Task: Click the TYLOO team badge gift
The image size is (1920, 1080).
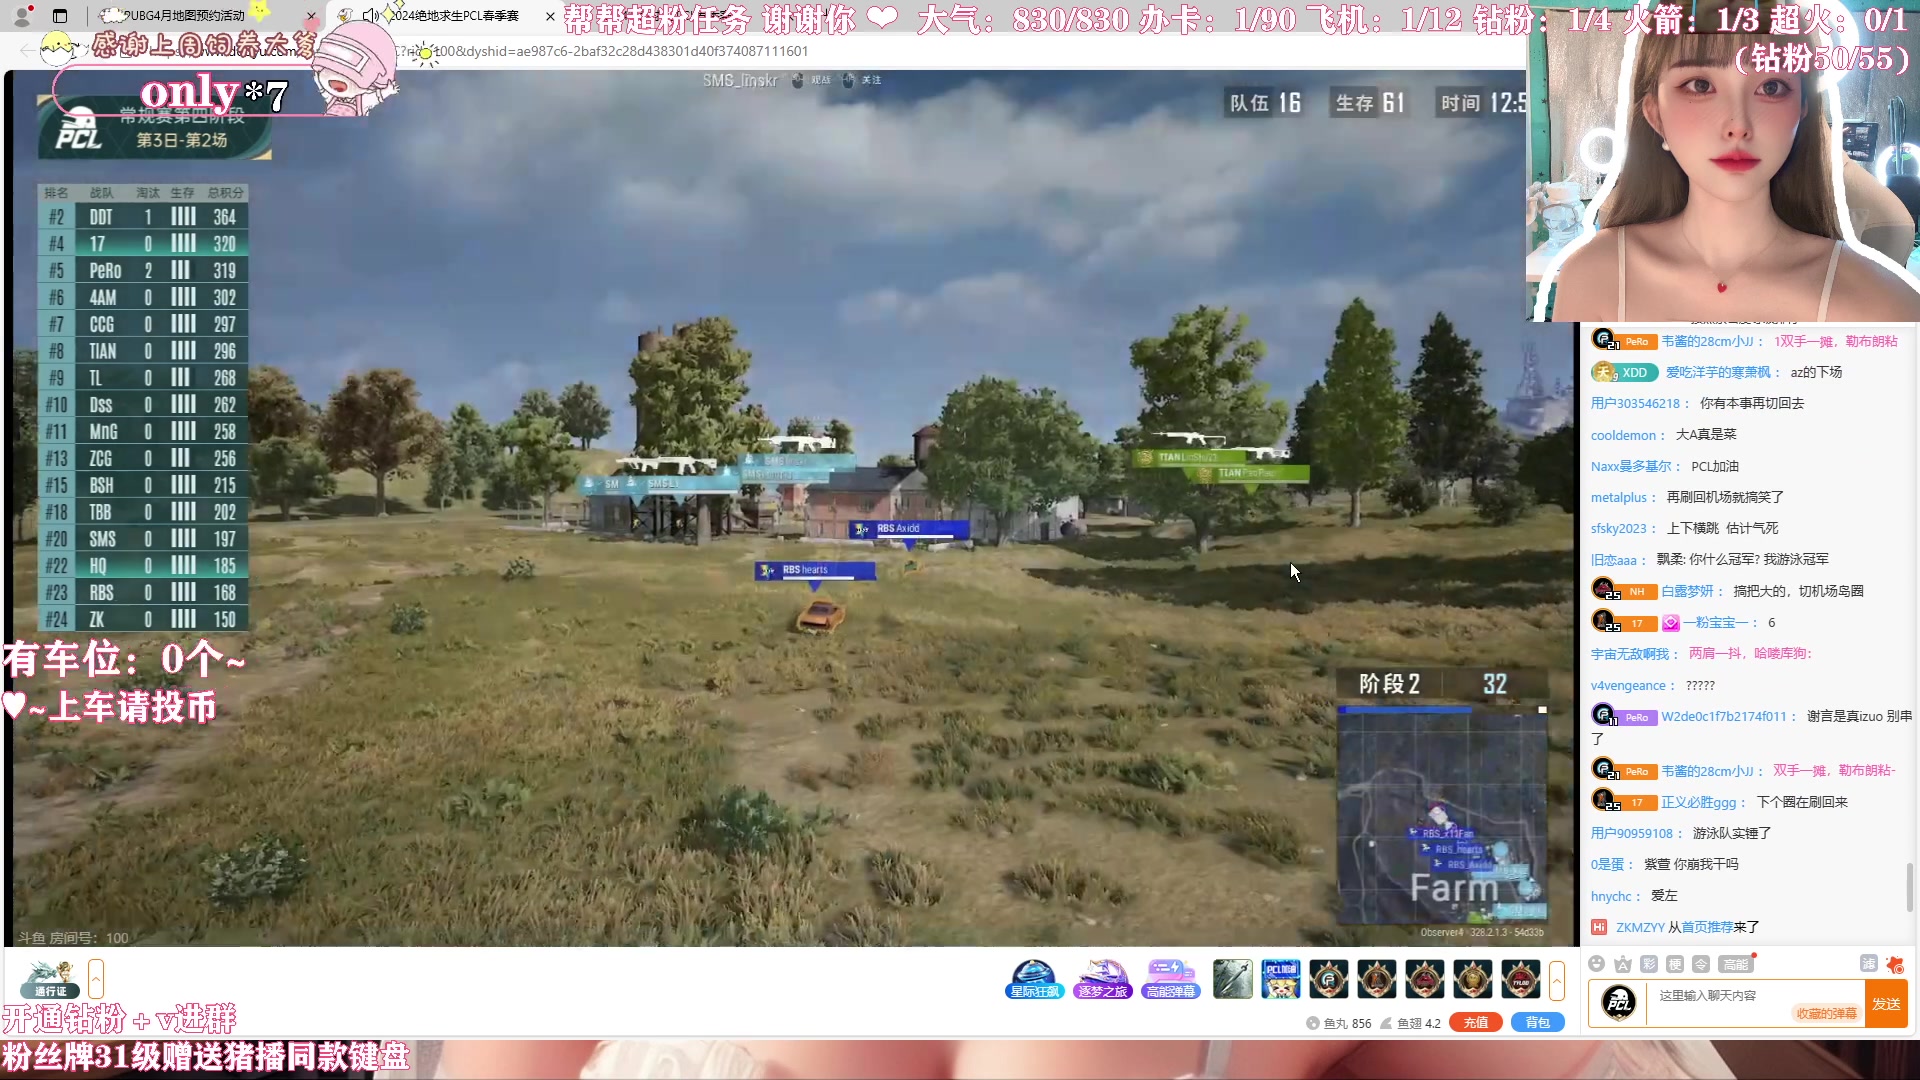Action: tap(1520, 979)
